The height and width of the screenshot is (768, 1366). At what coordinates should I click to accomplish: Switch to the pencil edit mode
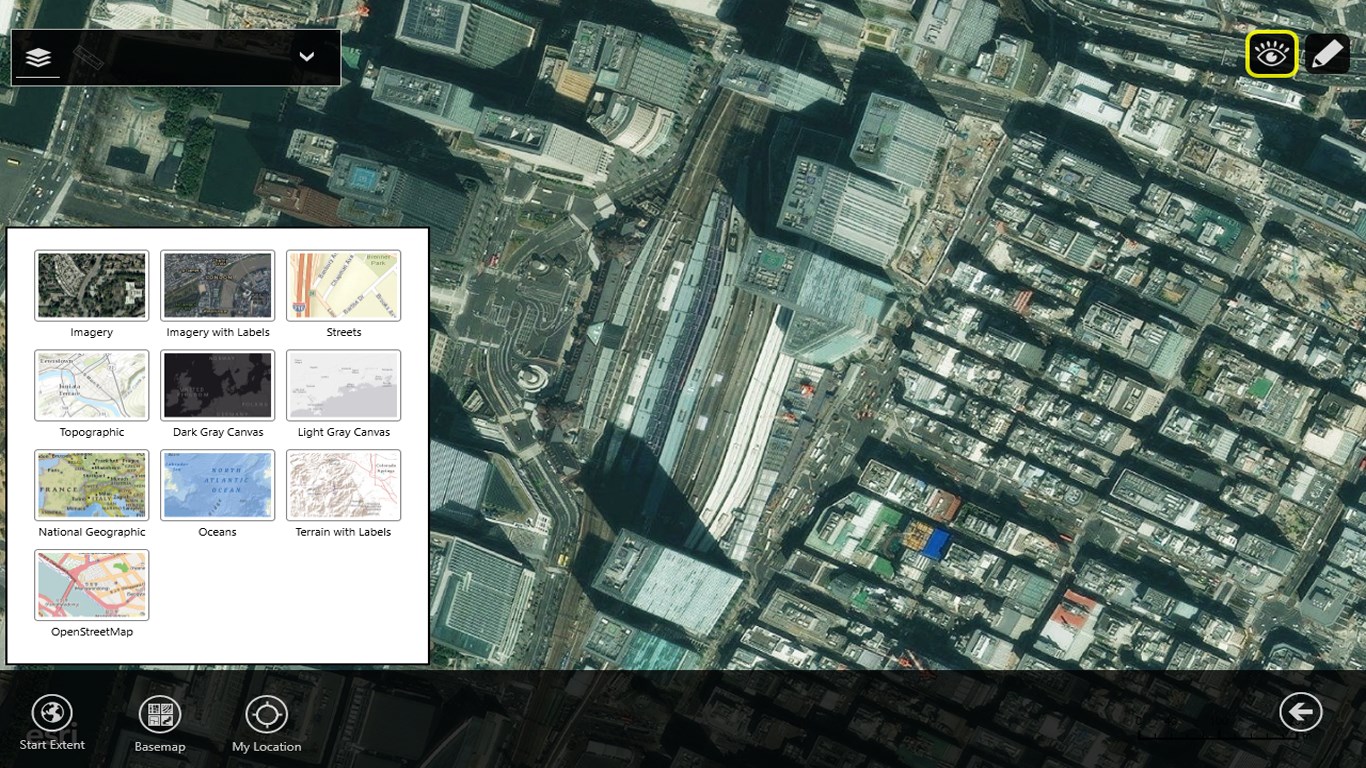(x=1327, y=54)
